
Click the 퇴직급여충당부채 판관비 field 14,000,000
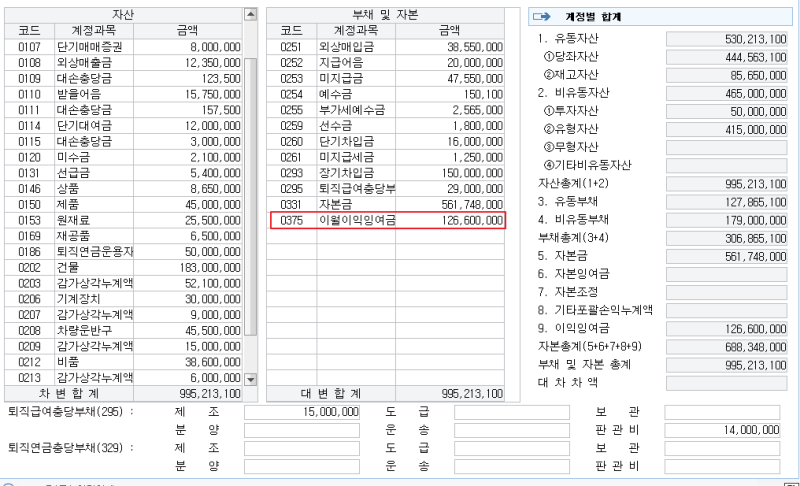click(x=722, y=430)
